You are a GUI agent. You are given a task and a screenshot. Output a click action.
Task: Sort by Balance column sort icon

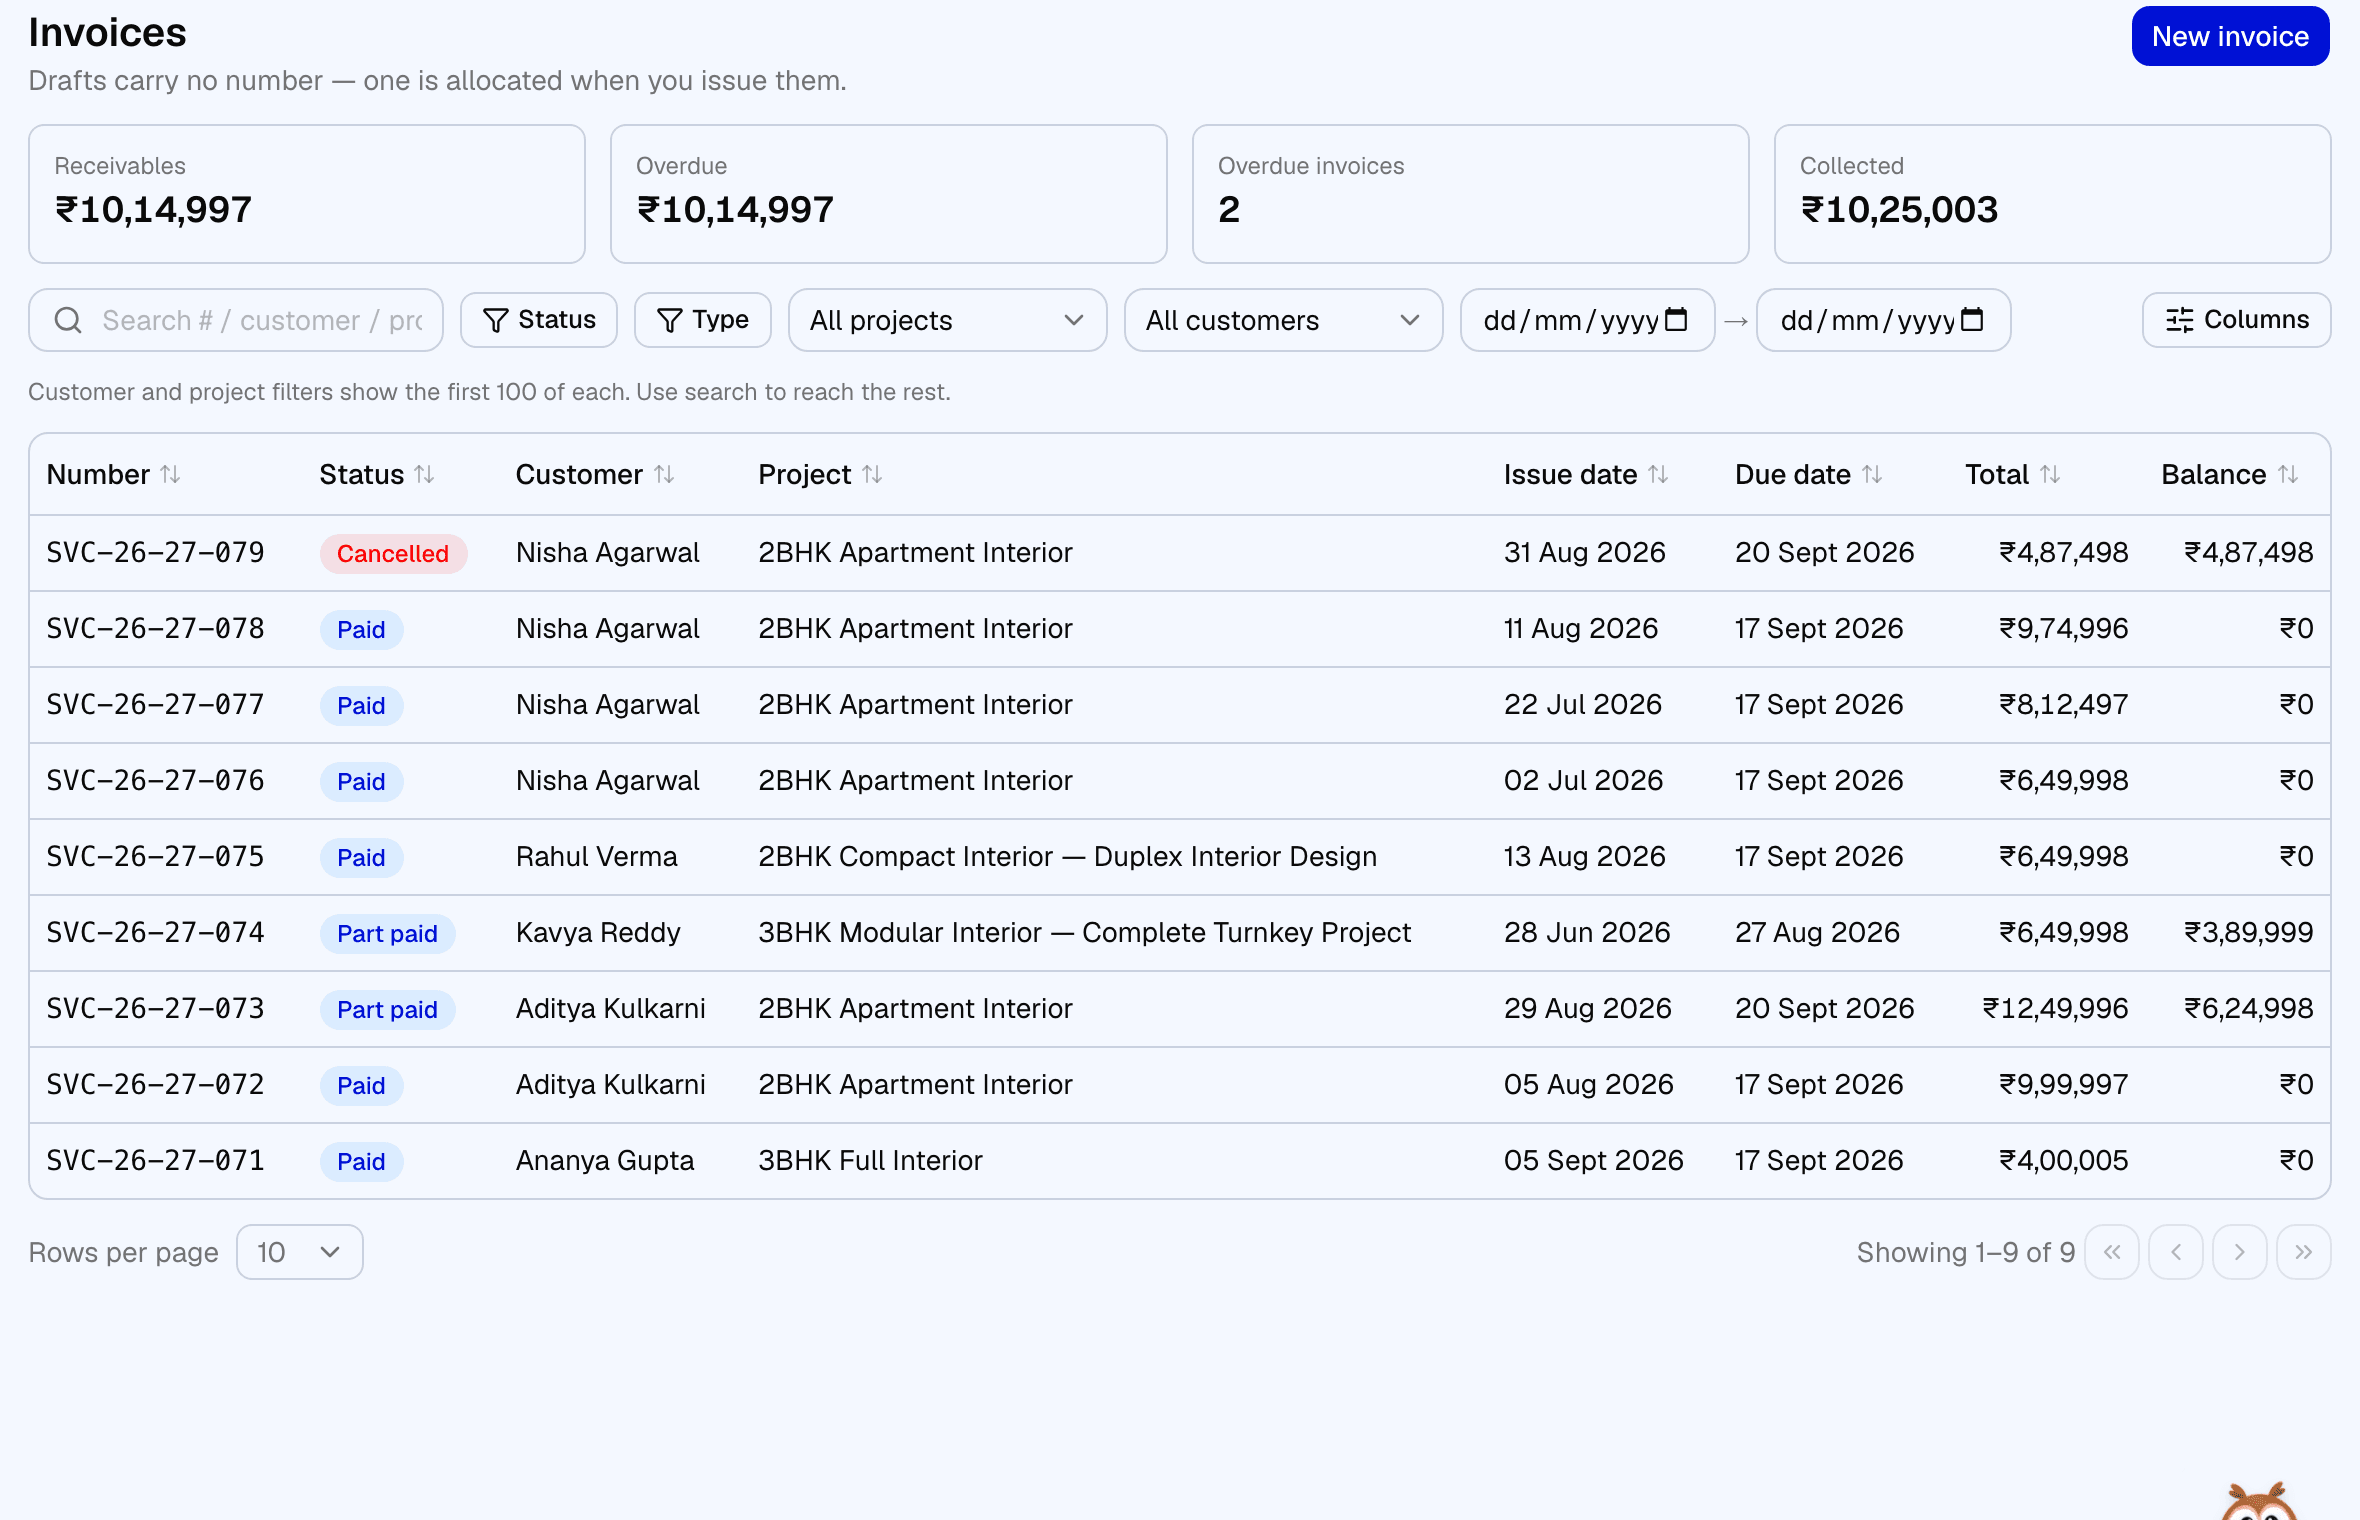[2289, 474]
